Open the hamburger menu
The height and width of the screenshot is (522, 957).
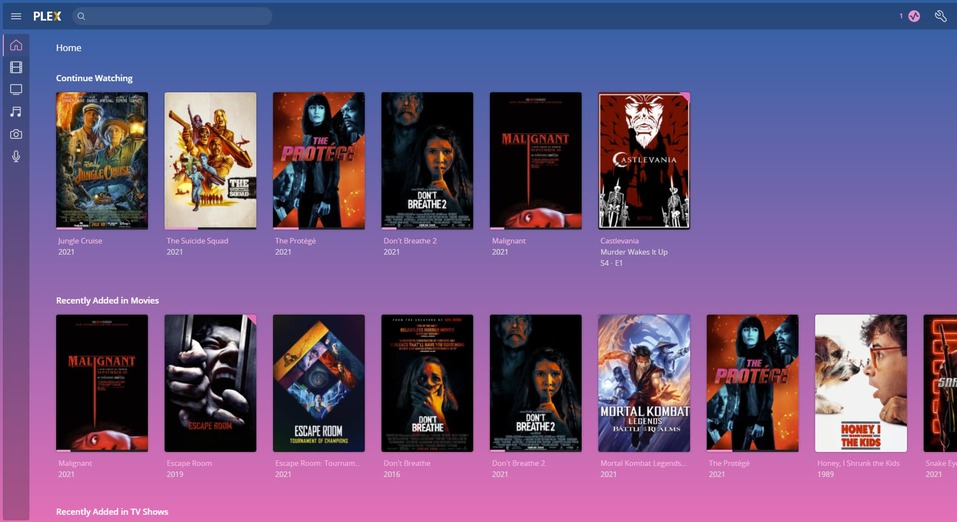tap(16, 16)
